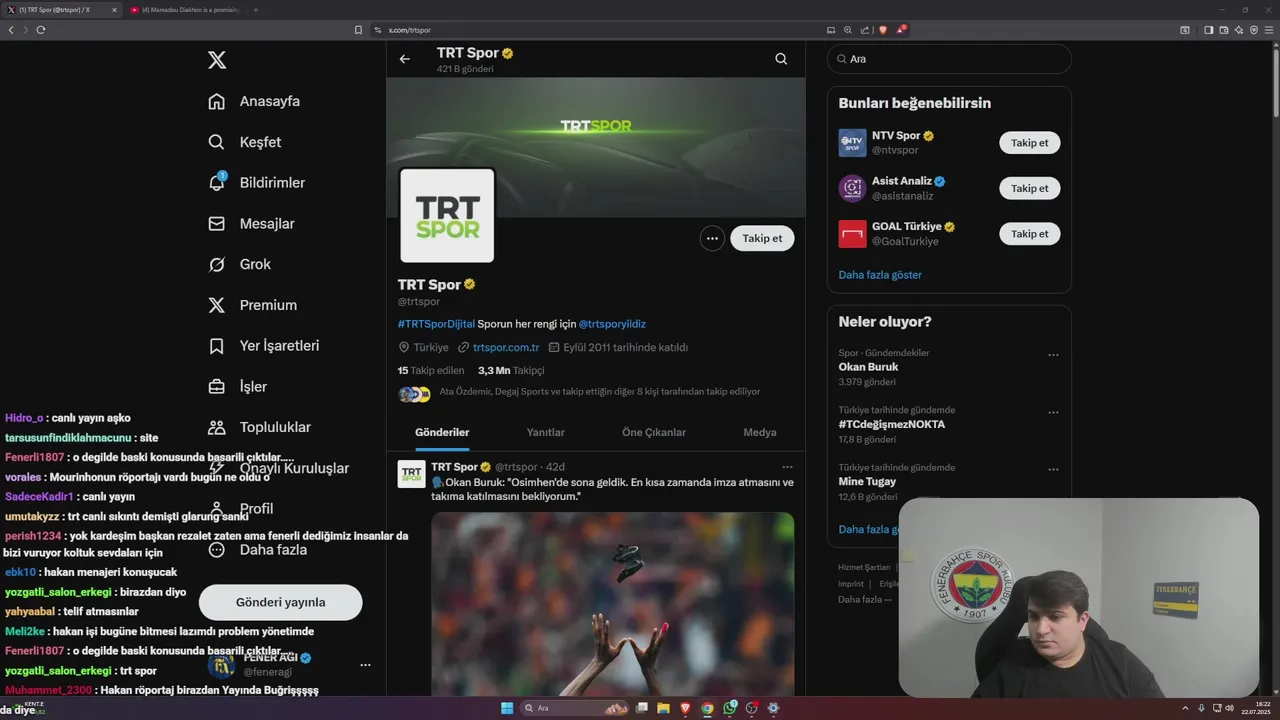Follow TRT Spor with Takip et
Screen dimensions: 1280x720
click(762, 238)
